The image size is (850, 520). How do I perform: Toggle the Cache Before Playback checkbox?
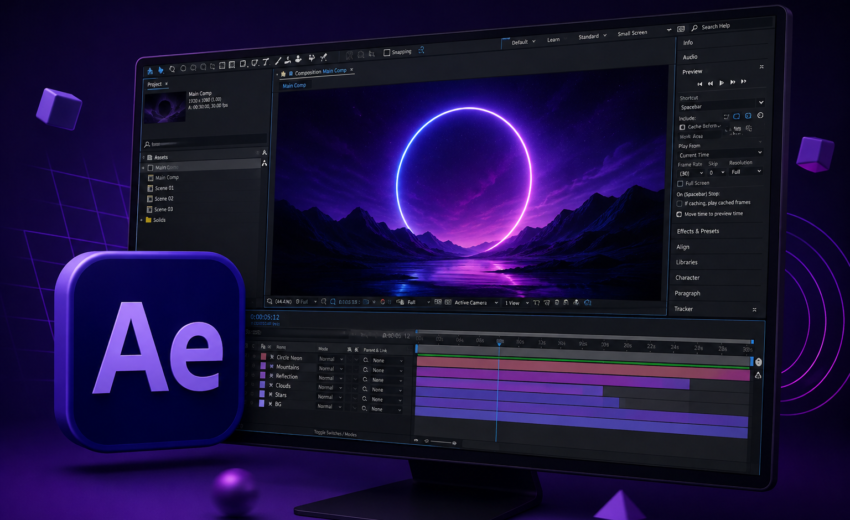(x=682, y=127)
